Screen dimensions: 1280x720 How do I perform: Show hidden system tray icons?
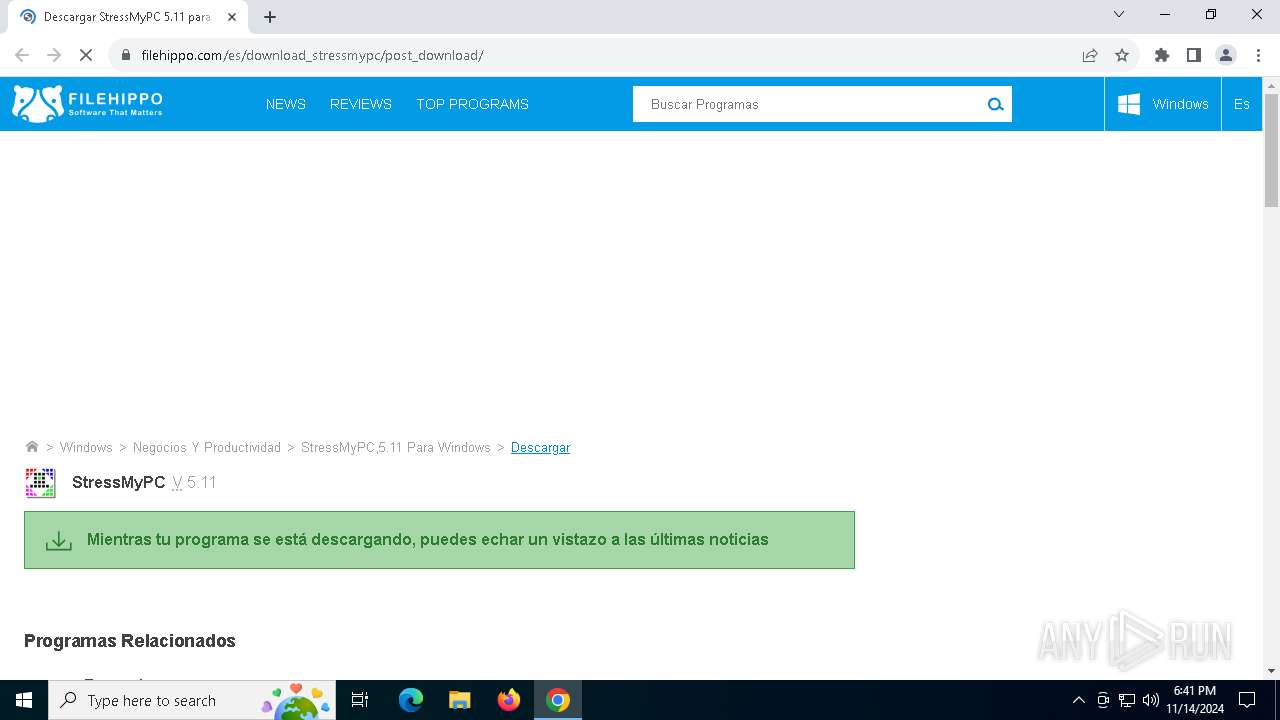(1078, 700)
